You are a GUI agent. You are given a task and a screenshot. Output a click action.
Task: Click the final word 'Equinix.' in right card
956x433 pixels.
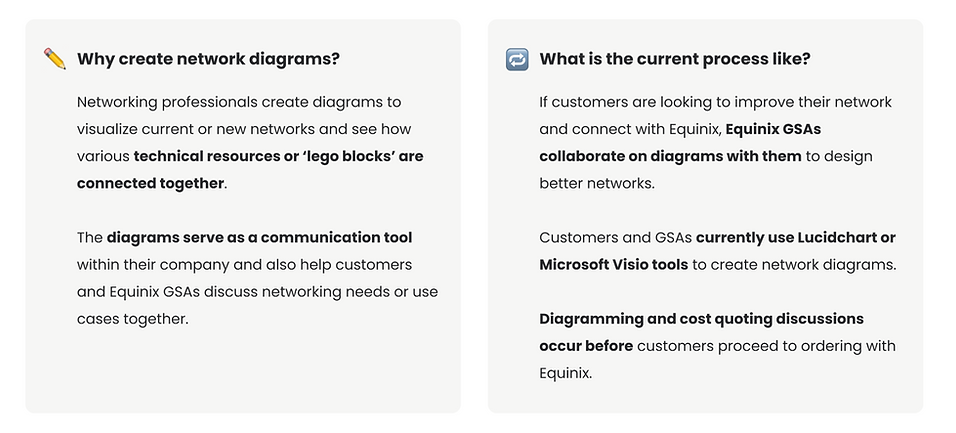coord(565,373)
